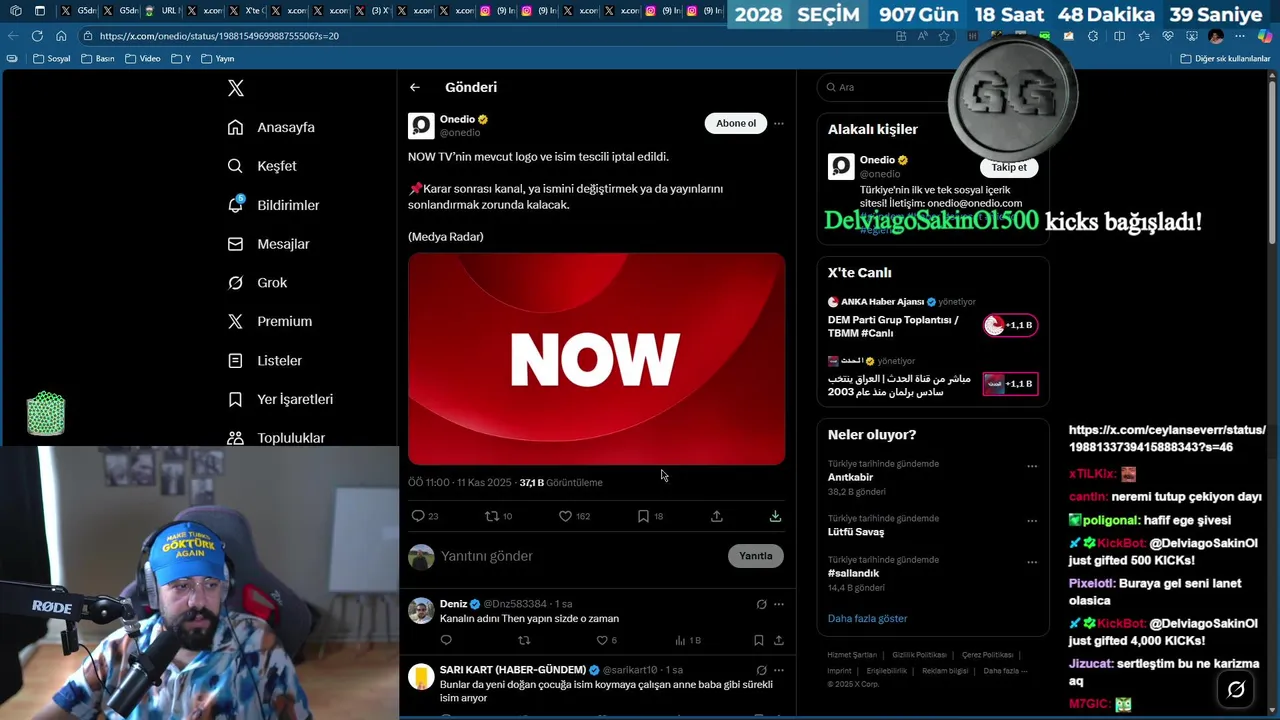The width and height of the screenshot is (1280, 720).
Task: Open the browser profile avatar
Action: [1216, 36]
